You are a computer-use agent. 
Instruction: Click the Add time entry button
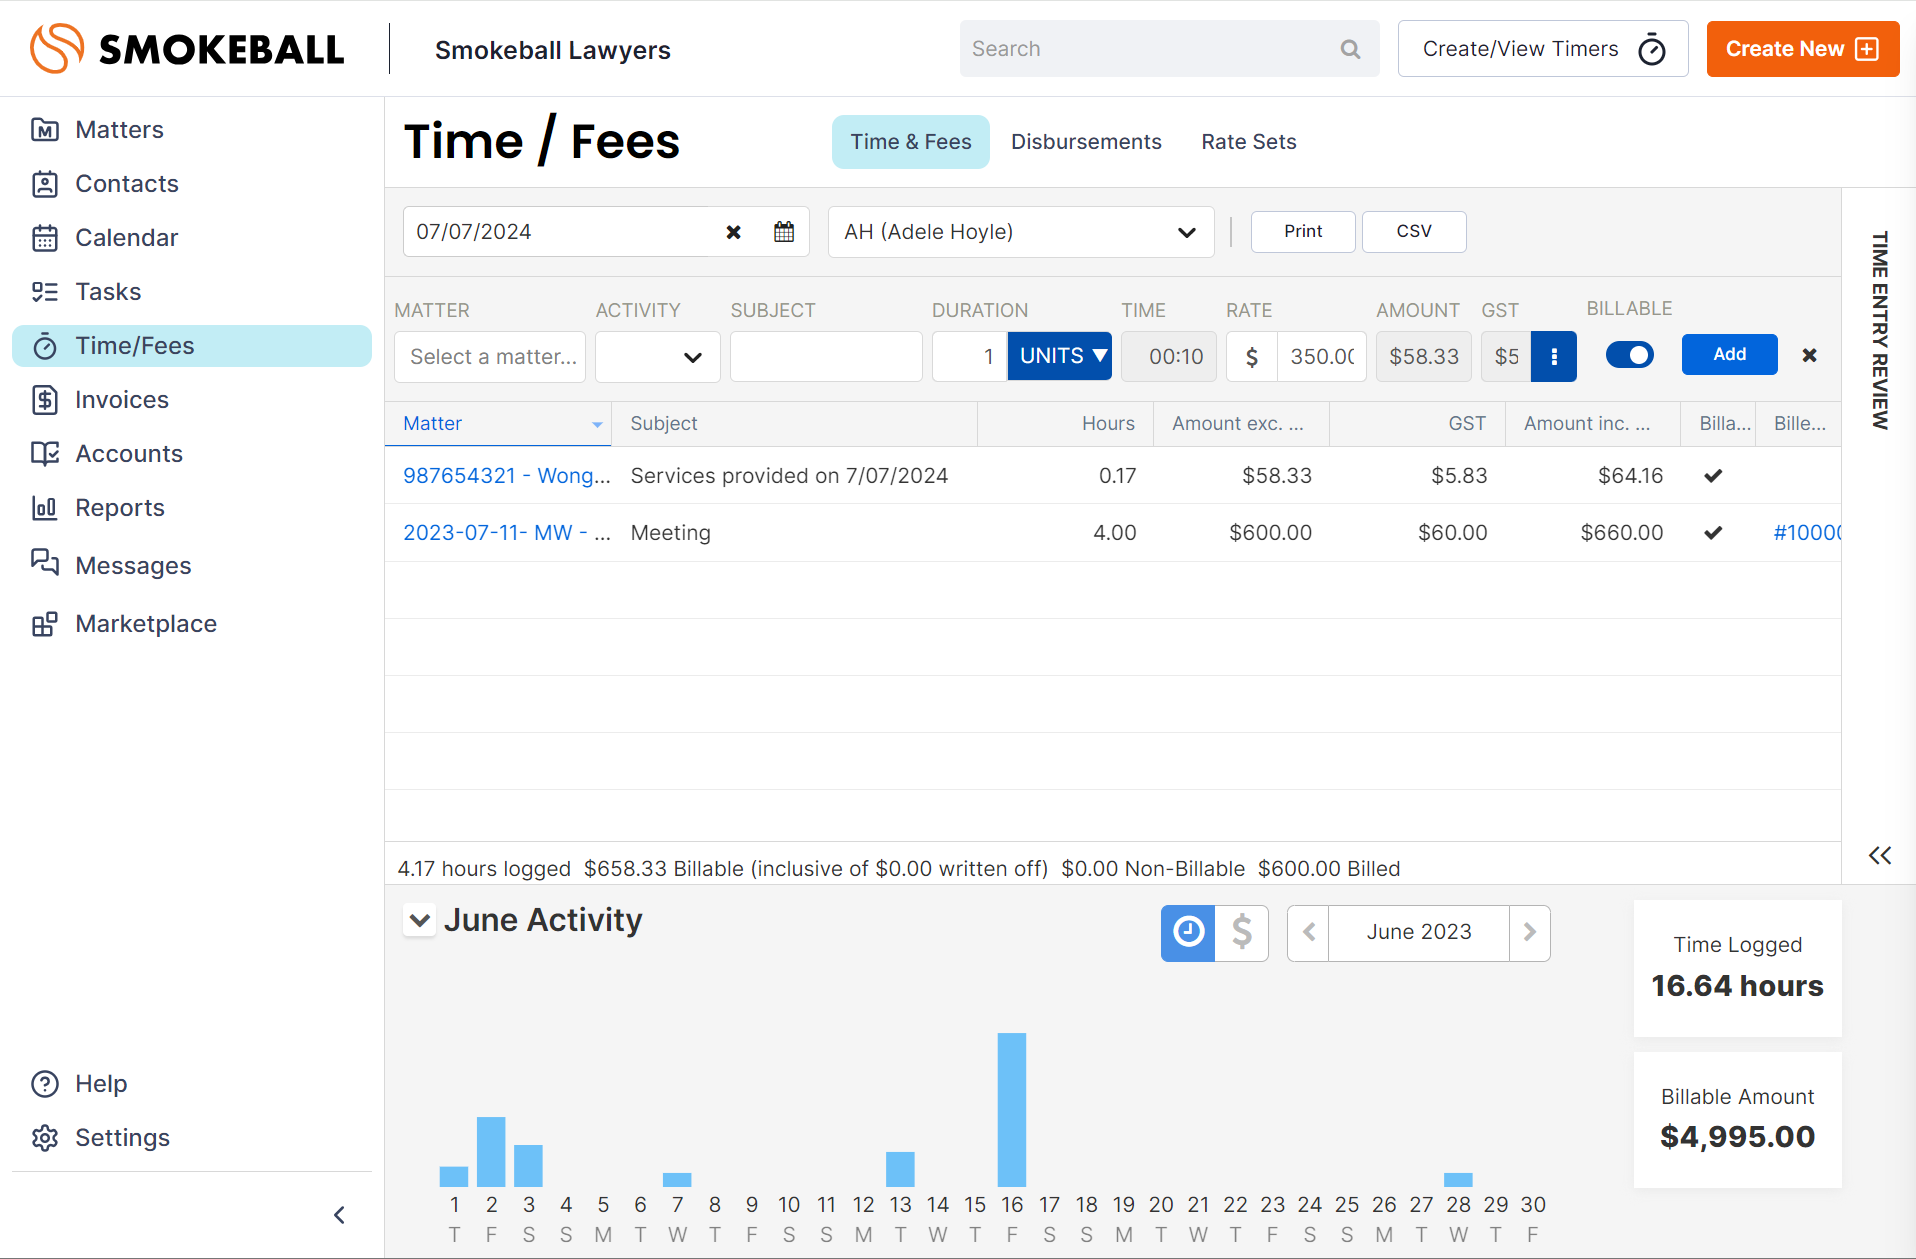pyautogui.click(x=1730, y=355)
